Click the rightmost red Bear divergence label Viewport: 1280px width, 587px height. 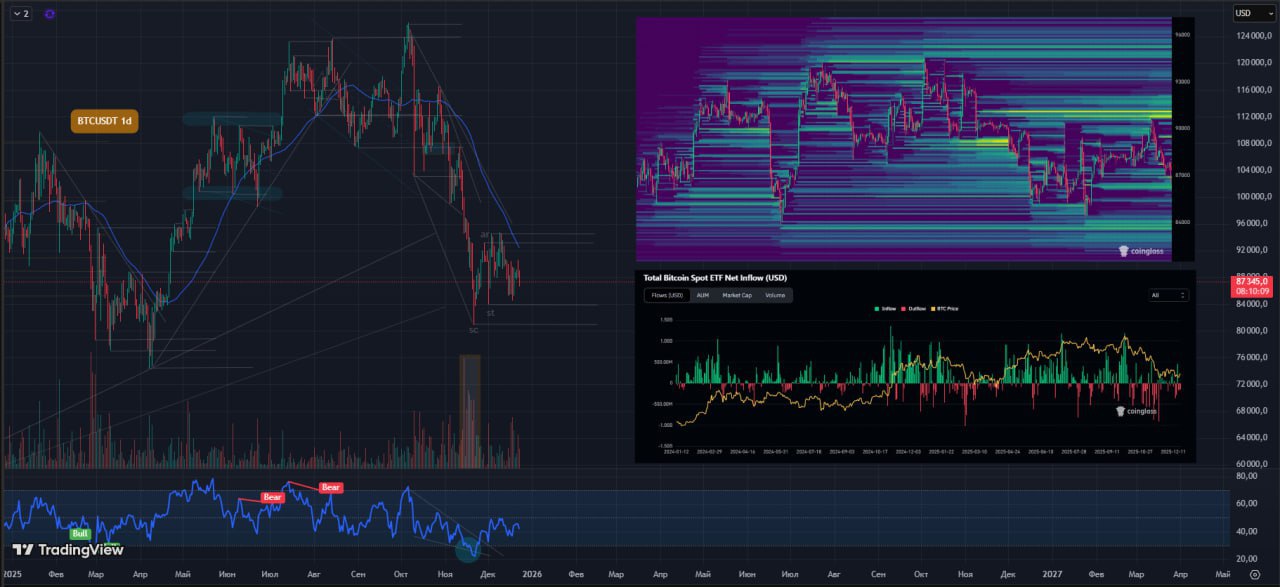330,487
